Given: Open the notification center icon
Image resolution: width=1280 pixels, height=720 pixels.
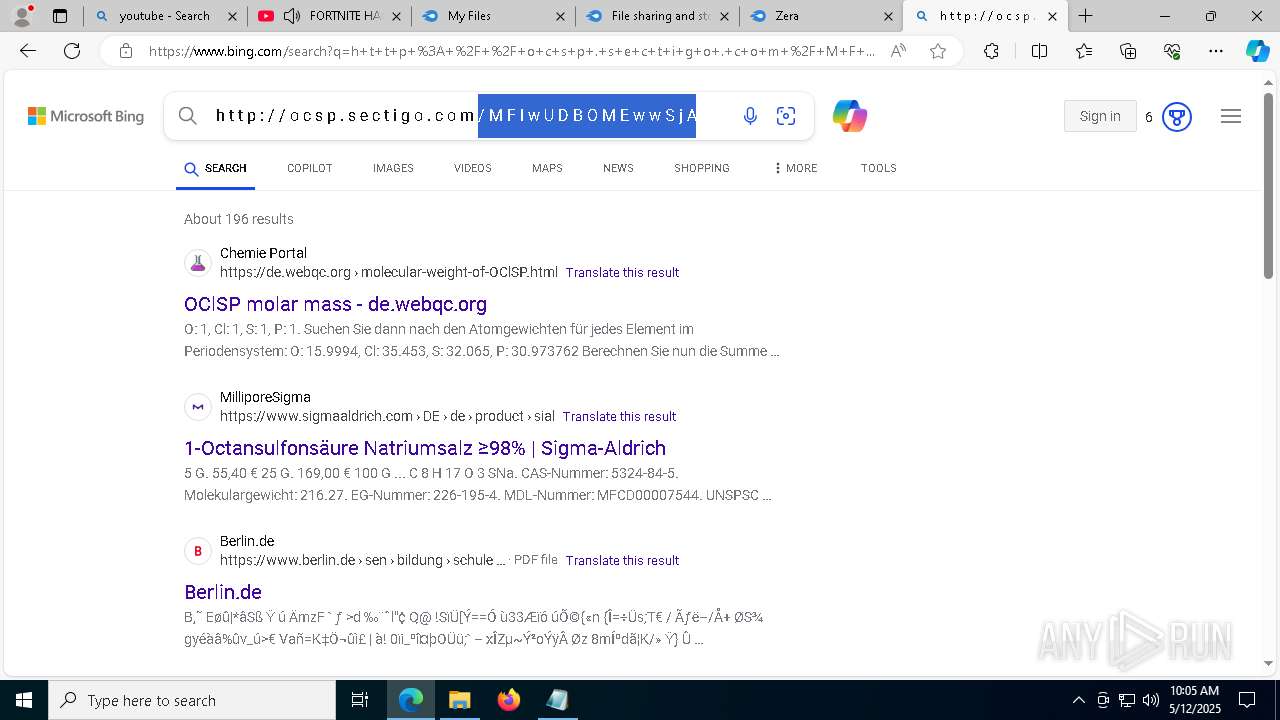Looking at the screenshot, I should point(1247,700).
